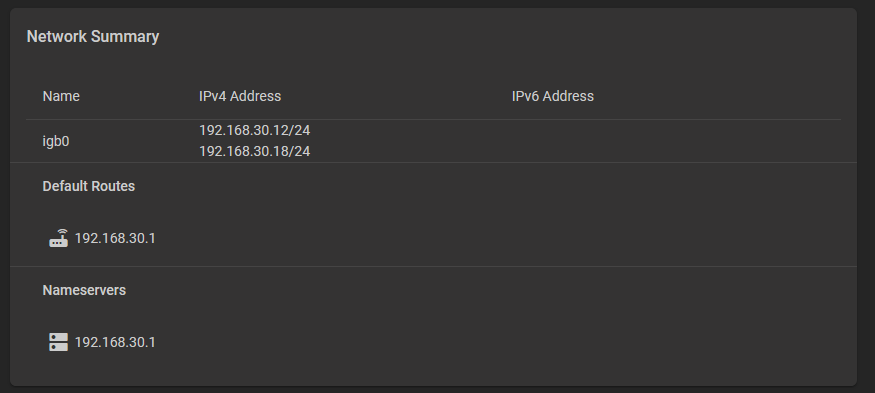The width and height of the screenshot is (875, 393).
Task: Click the IPv4 Address column header
Action: click(x=240, y=96)
